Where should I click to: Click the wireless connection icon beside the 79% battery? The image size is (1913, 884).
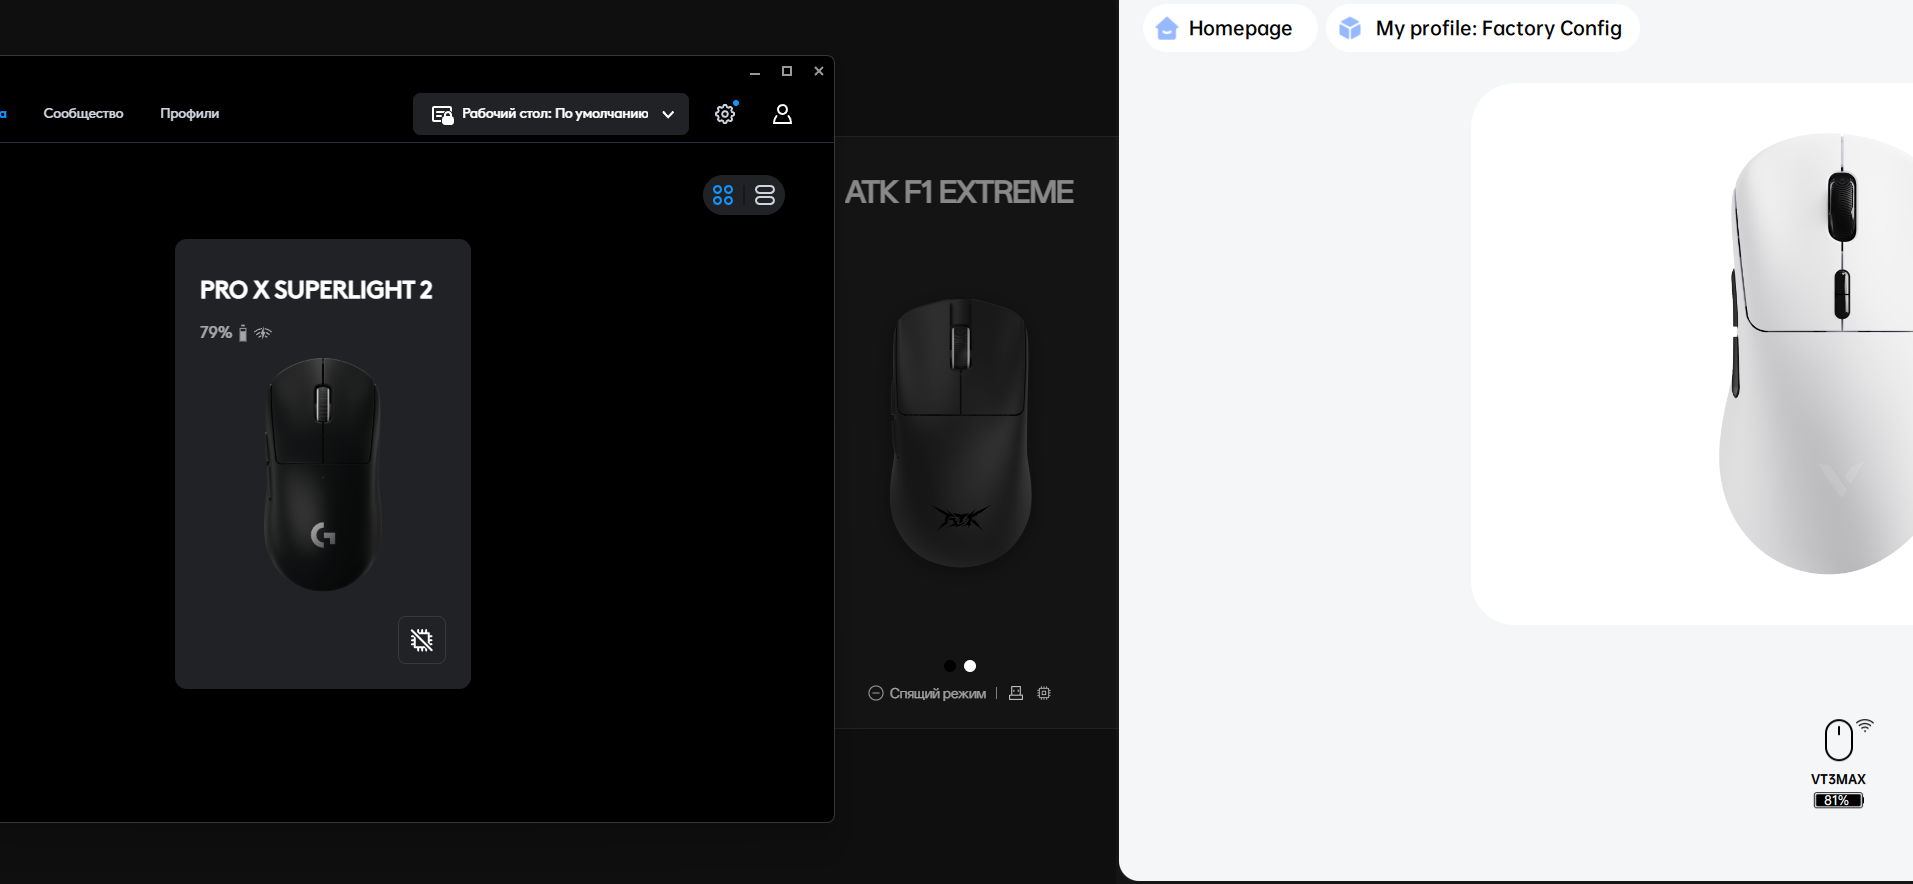pyautogui.click(x=263, y=333)
